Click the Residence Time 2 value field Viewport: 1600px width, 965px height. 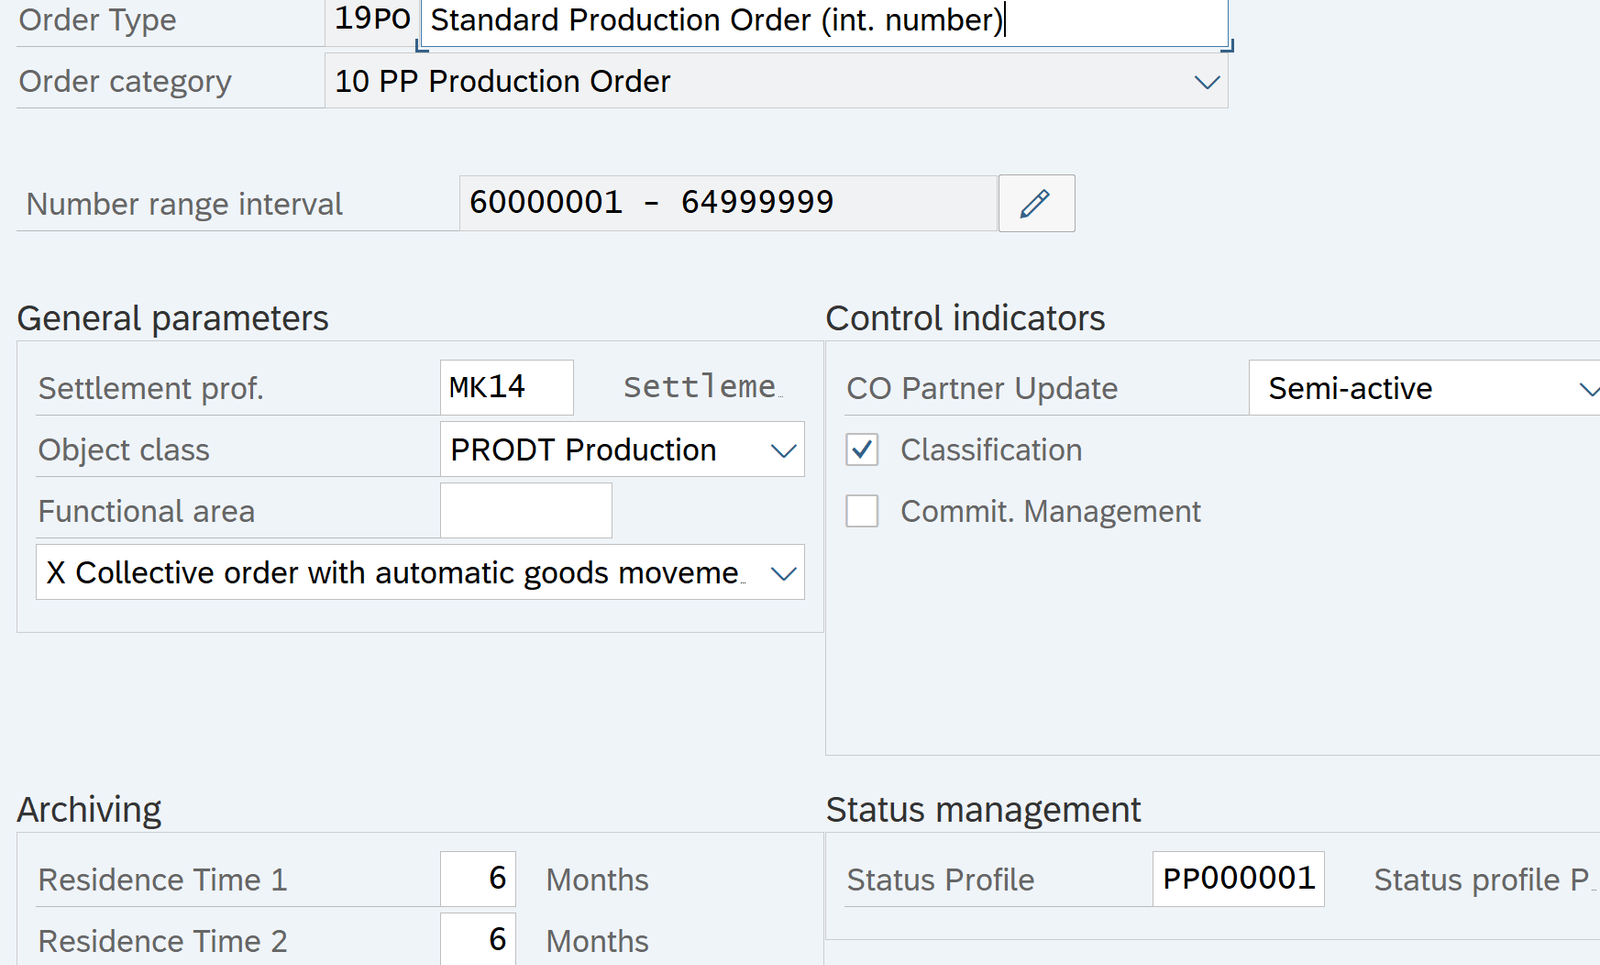pyautogui.click(x=478, y=940)
